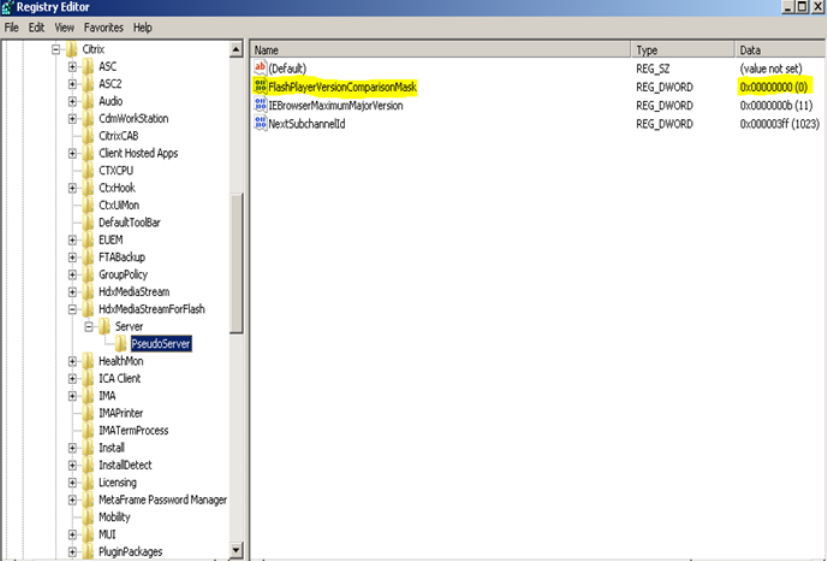Open the Favorites menu
Screen dimensions: 827x561
click(103, 27)
